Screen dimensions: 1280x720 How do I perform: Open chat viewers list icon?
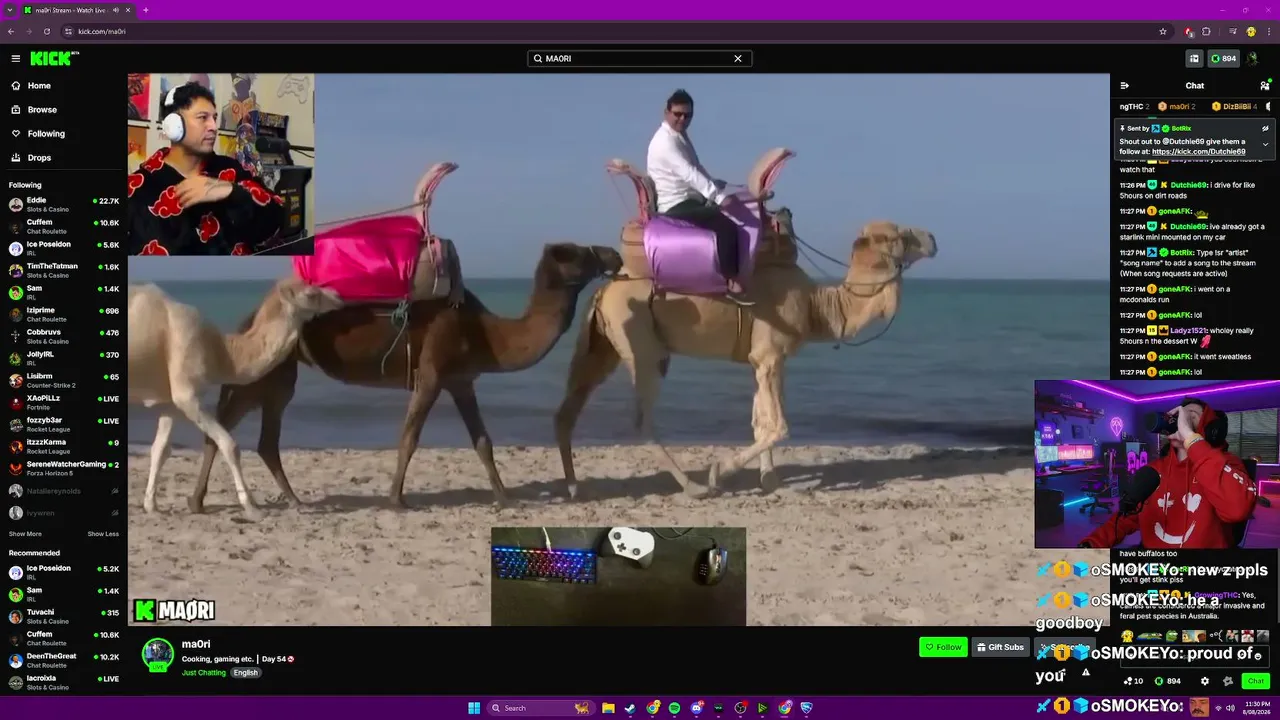coord(1264,86)
